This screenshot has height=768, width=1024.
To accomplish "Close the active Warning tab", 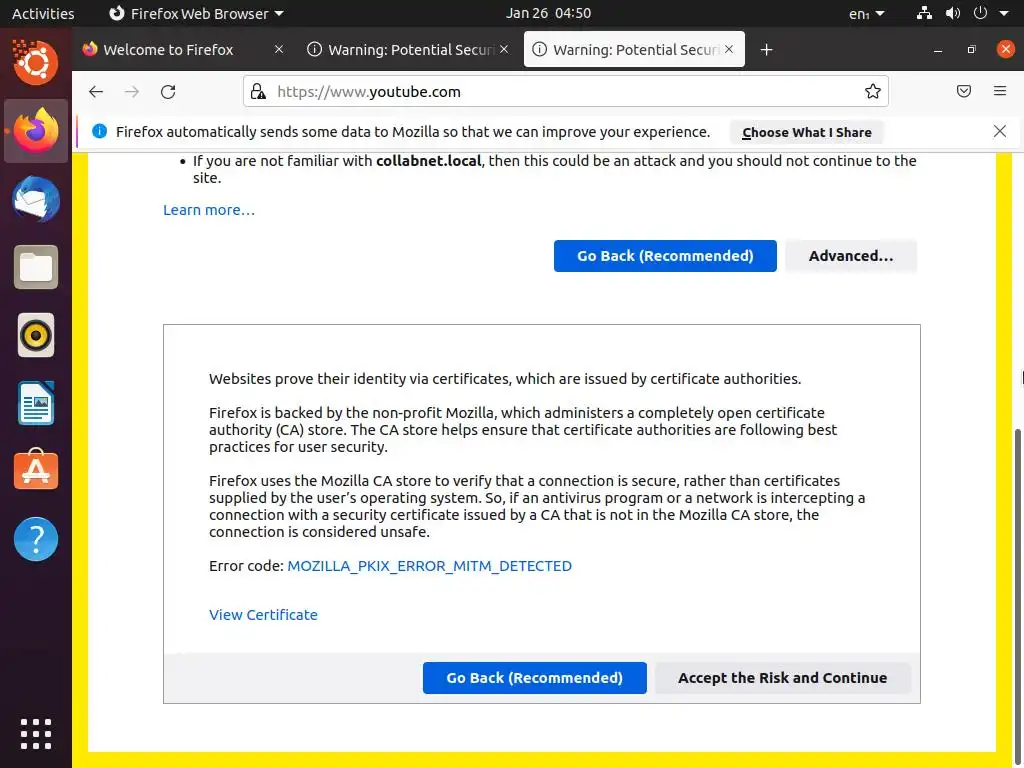I will [729, 50].
